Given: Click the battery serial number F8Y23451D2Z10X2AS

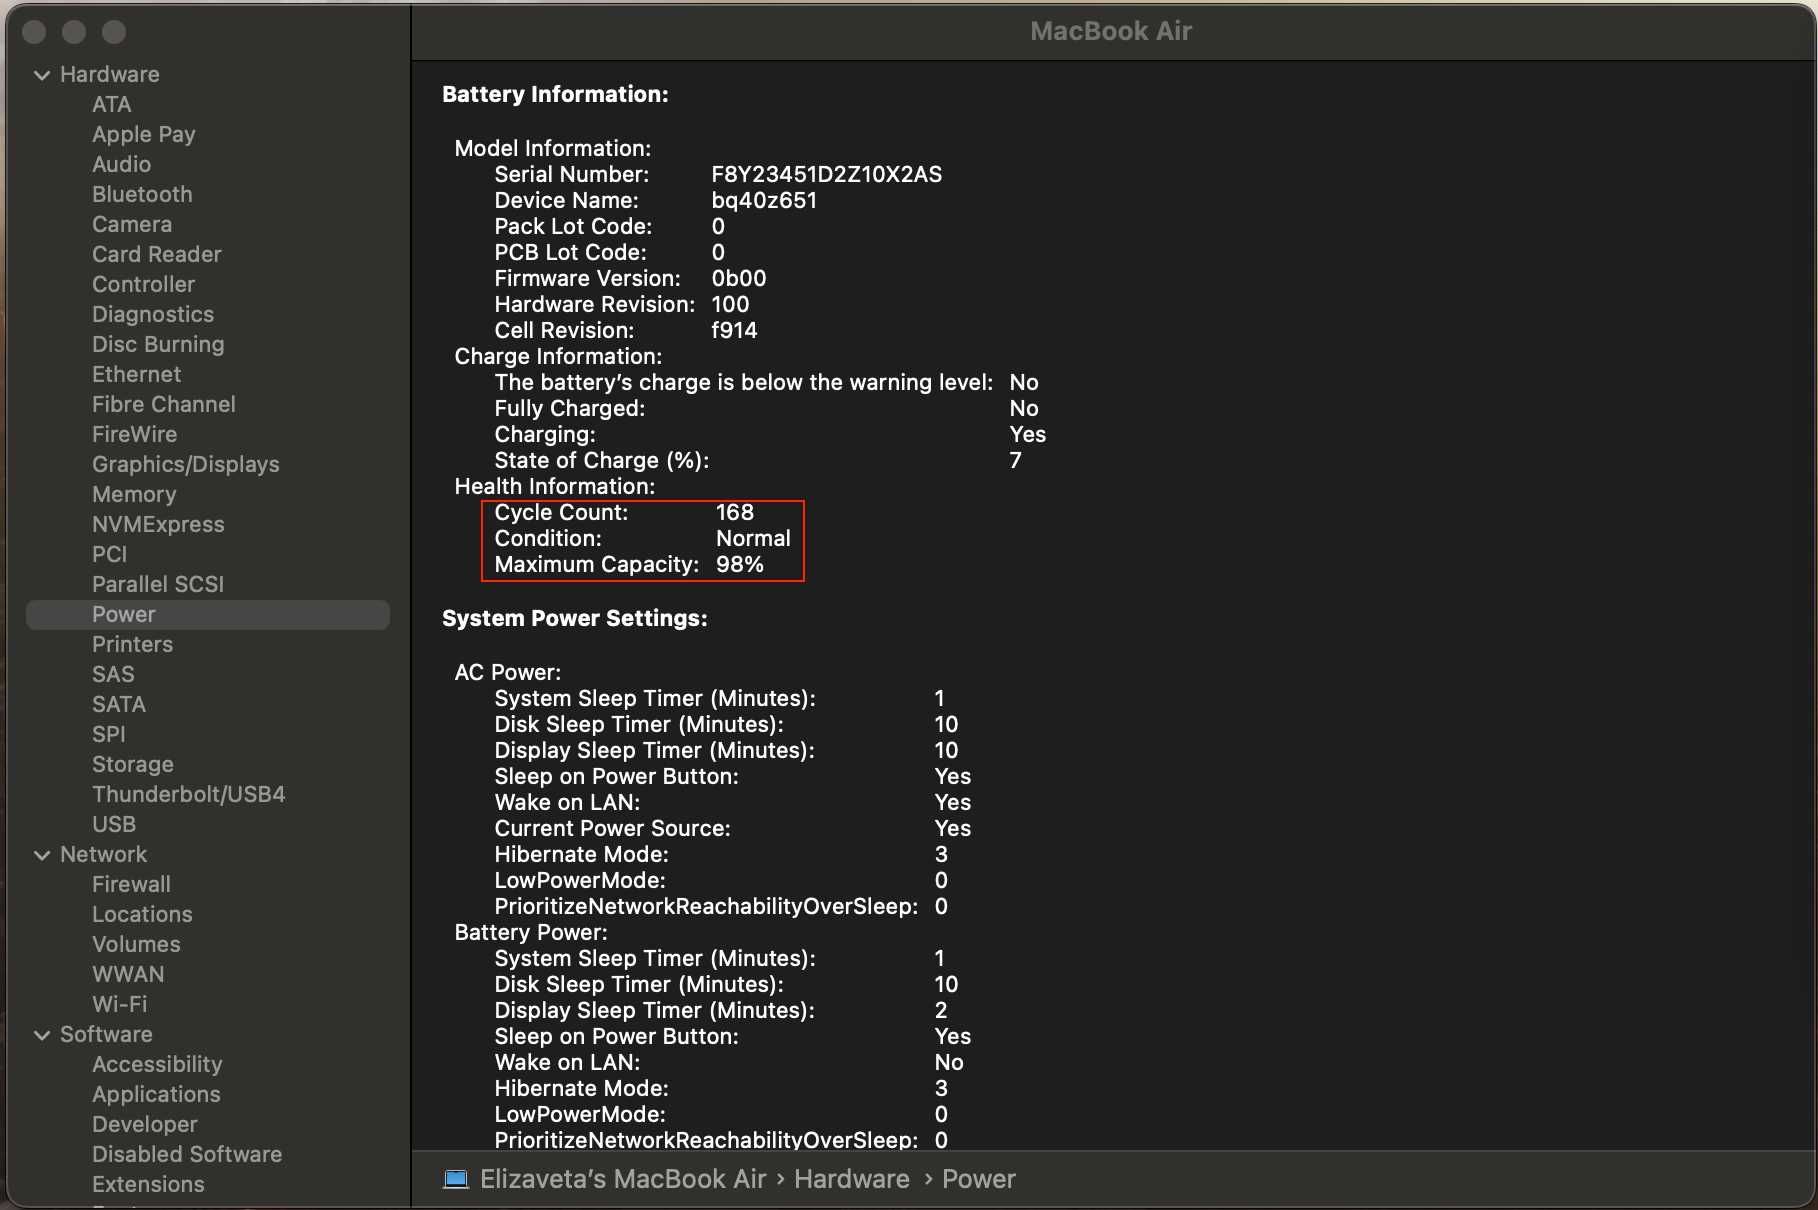Looking at the screenshot, I should (x=827, y=174).
